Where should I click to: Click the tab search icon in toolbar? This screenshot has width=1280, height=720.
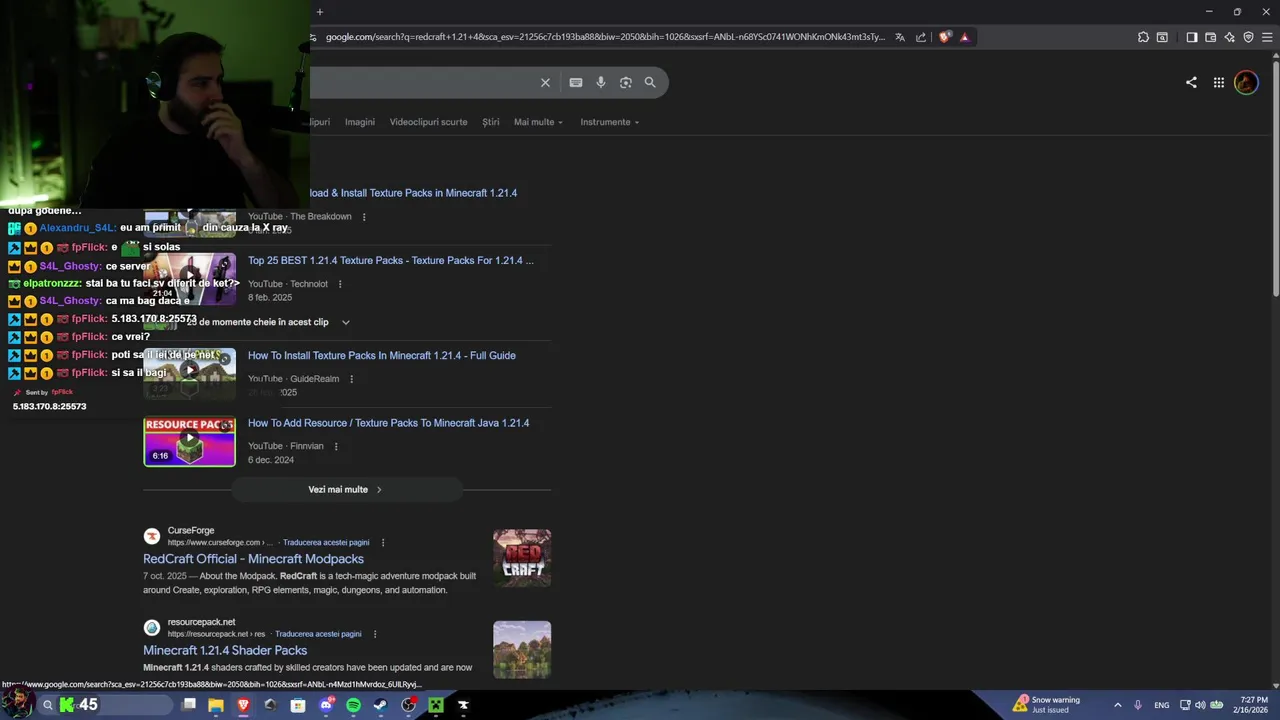pyautogui.click(x=1162, y=37)
